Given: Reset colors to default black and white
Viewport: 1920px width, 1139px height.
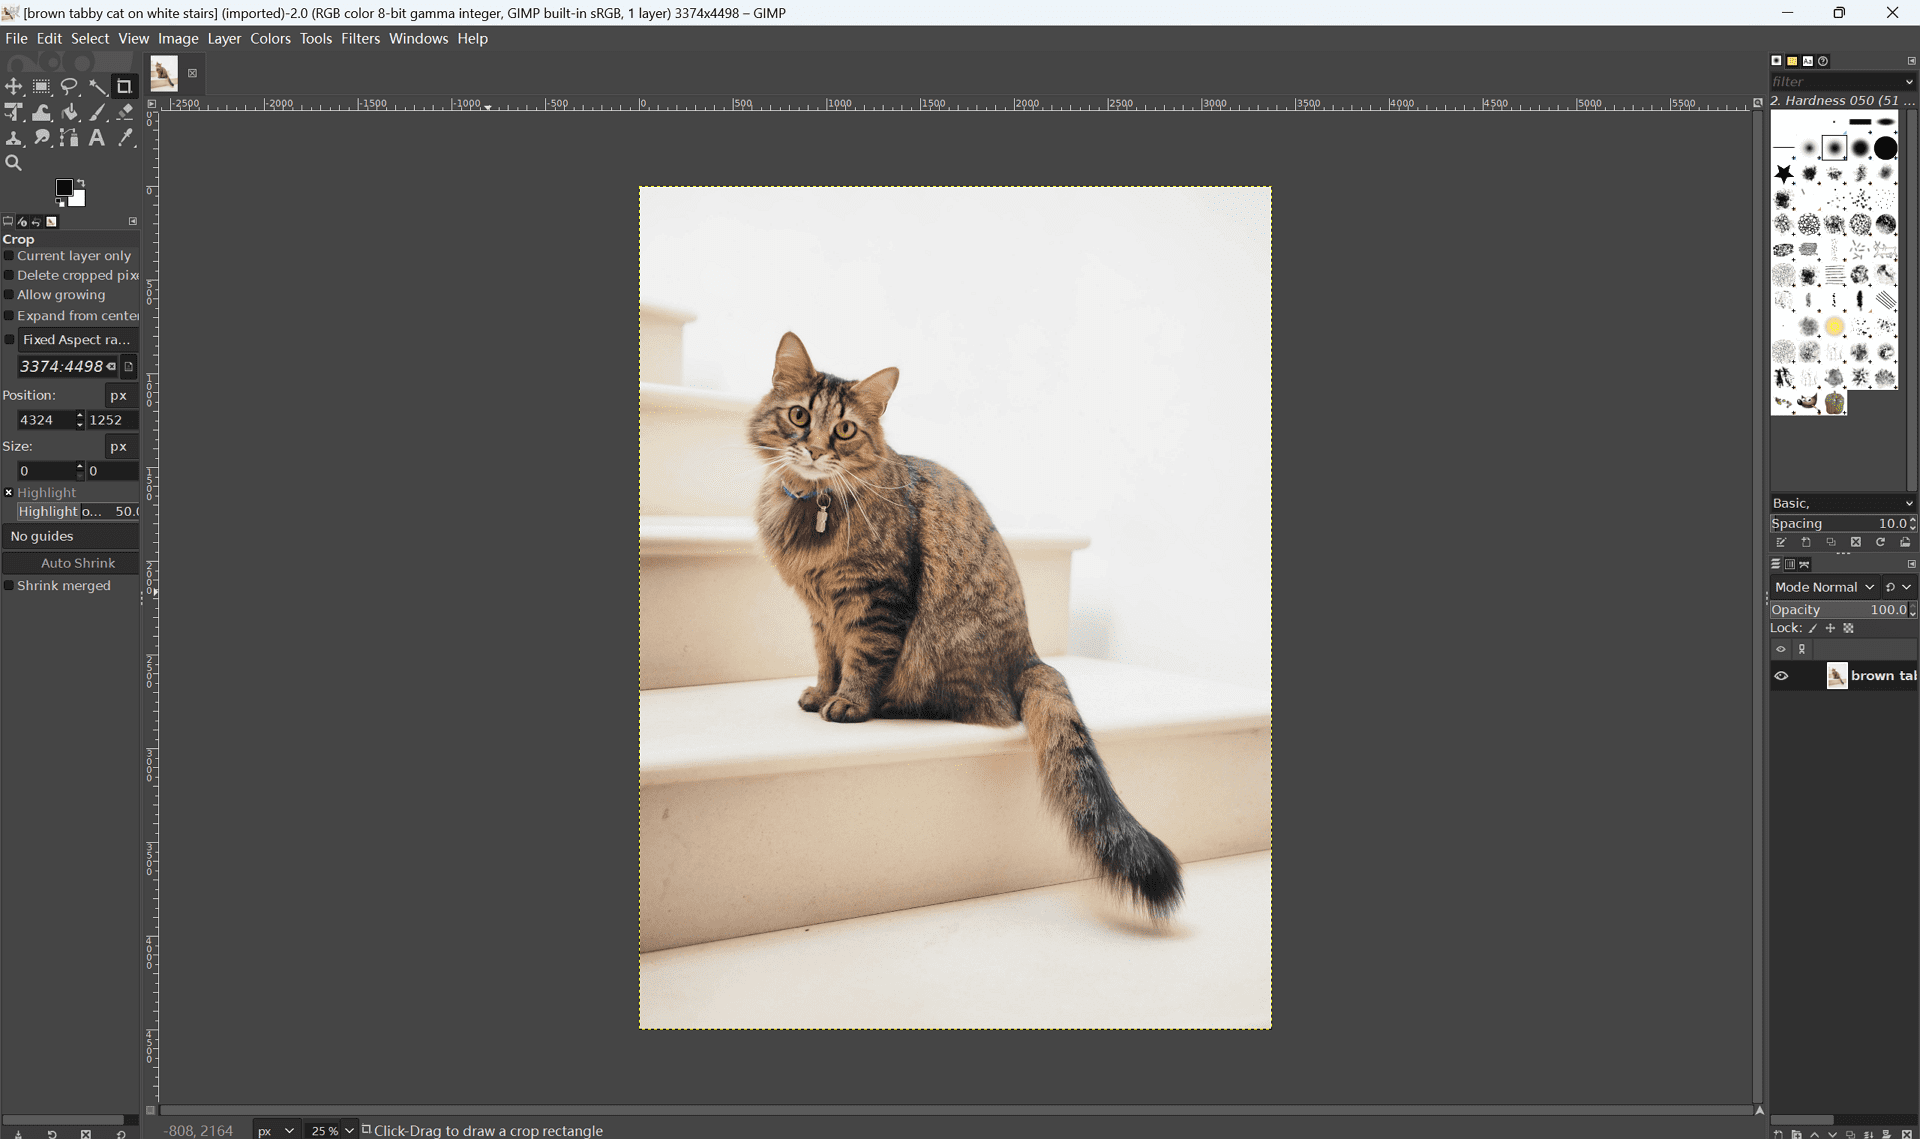Looking at the screenshot, I should coord(60,202).
